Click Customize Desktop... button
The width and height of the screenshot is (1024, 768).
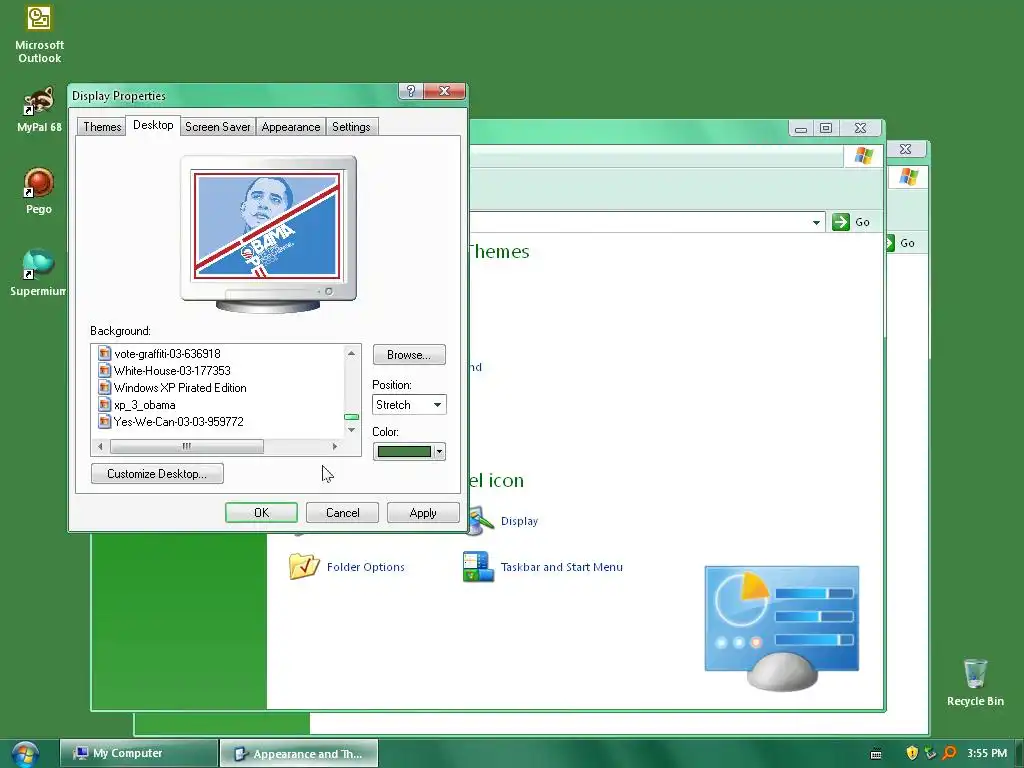pyautogui.click(x=157, y=473)
